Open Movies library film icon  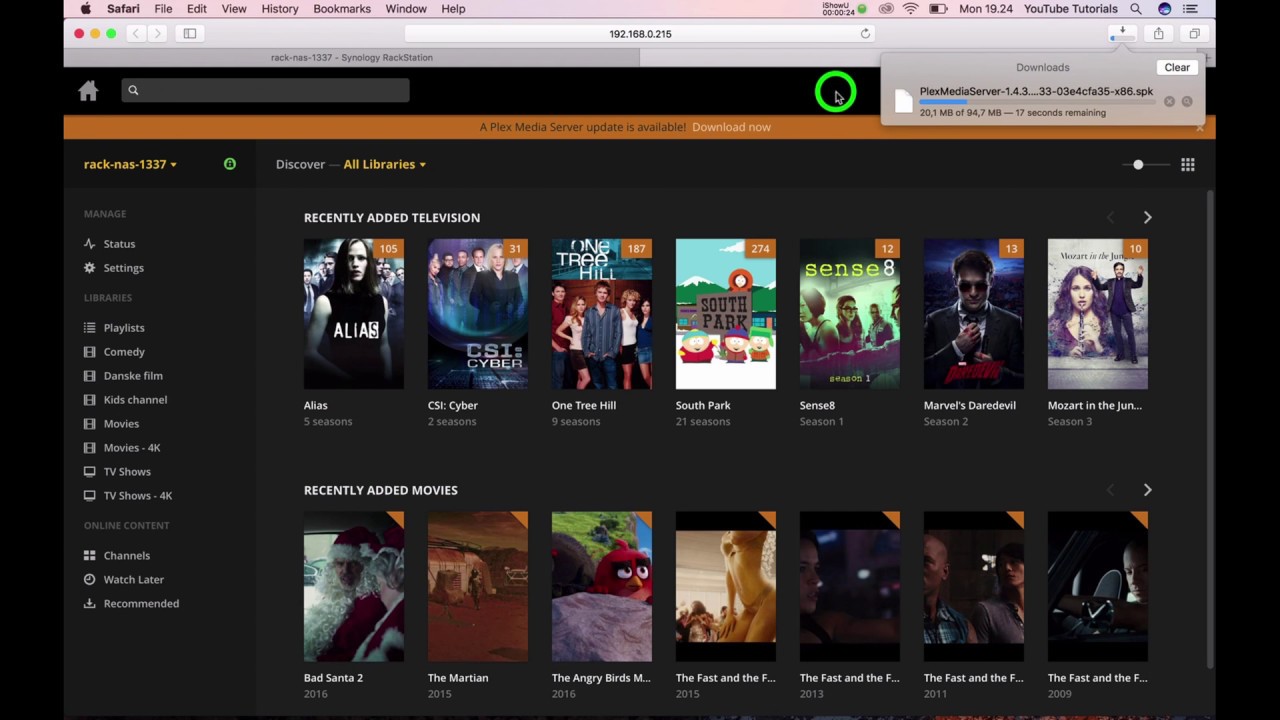tap(90, 424)
